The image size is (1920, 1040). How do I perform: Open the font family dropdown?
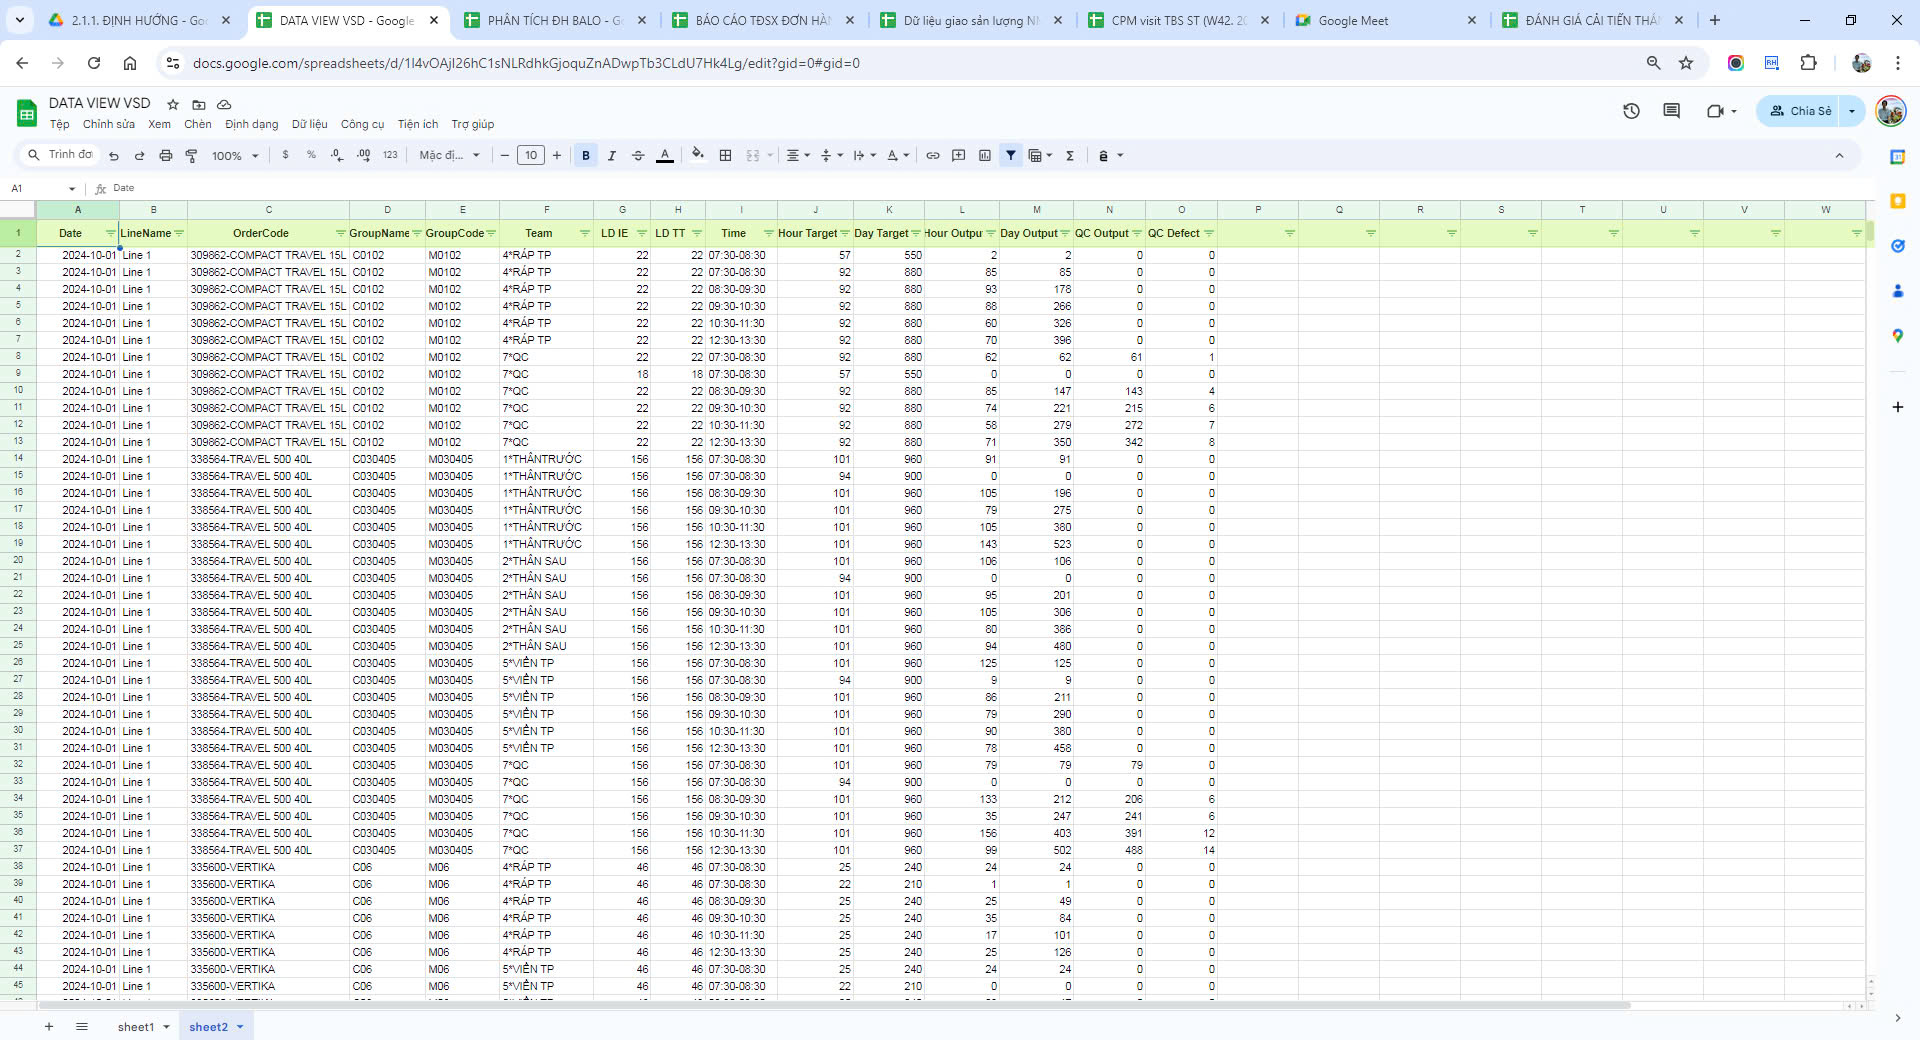(x=449, y=156)
